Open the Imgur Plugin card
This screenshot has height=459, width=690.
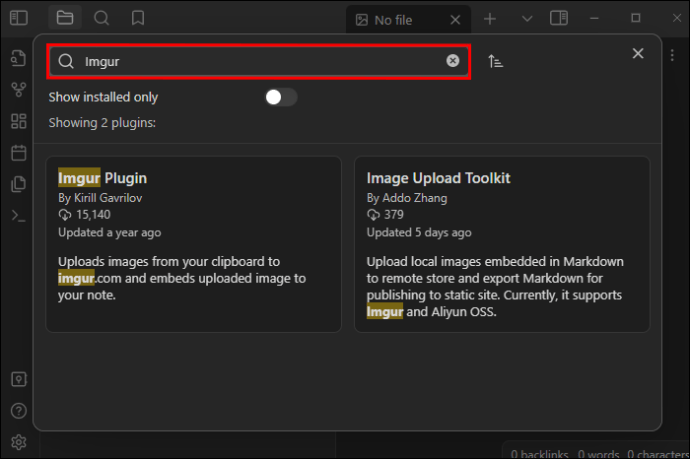(194, 244)
